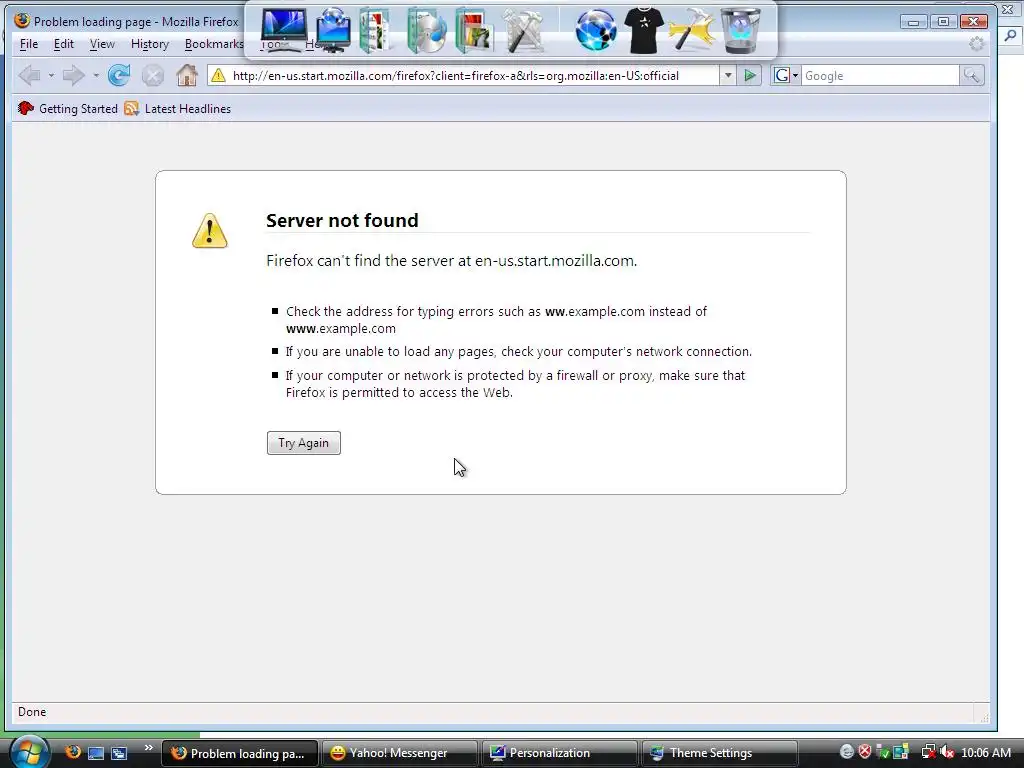Click the network connection tray icon

click(x=928, y=752)
